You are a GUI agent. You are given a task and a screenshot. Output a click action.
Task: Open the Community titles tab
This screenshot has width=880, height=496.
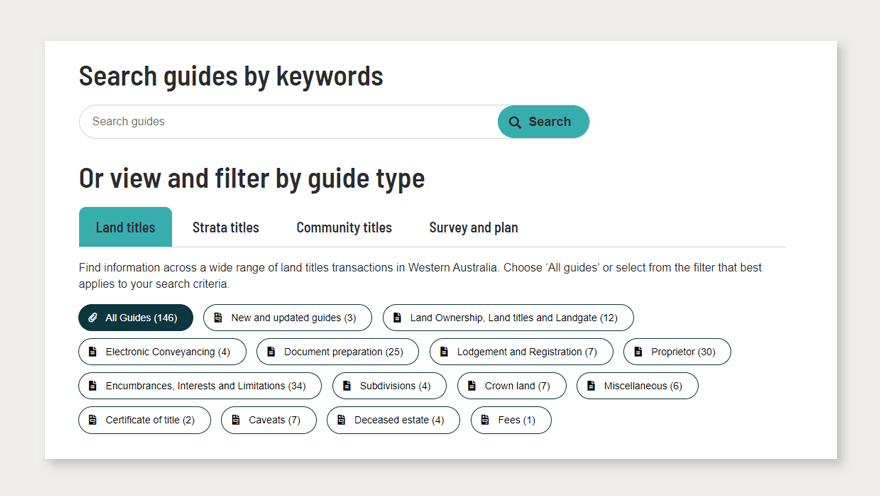click(x=344, y=227)
